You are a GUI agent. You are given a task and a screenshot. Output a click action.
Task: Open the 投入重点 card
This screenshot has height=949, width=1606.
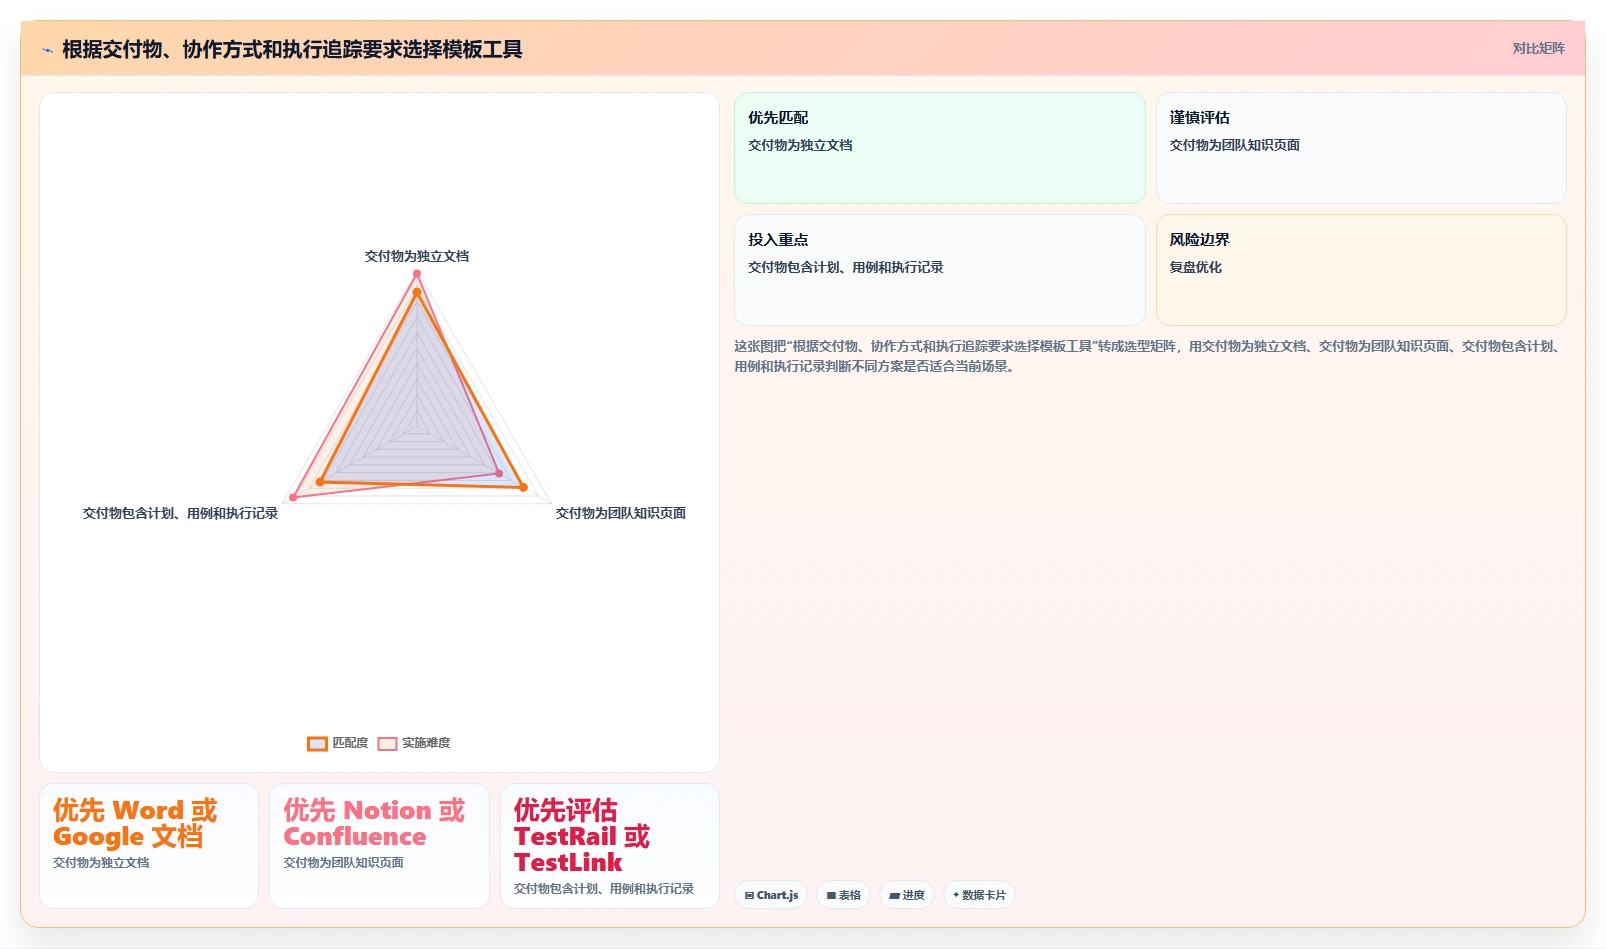tap(940, 270)
